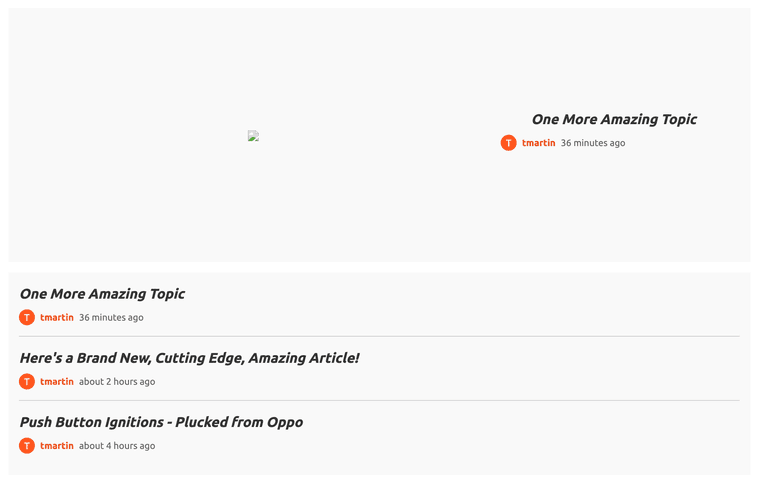
Task: Open featured headline One More Amazing Topic beside image
Action: 614,120
